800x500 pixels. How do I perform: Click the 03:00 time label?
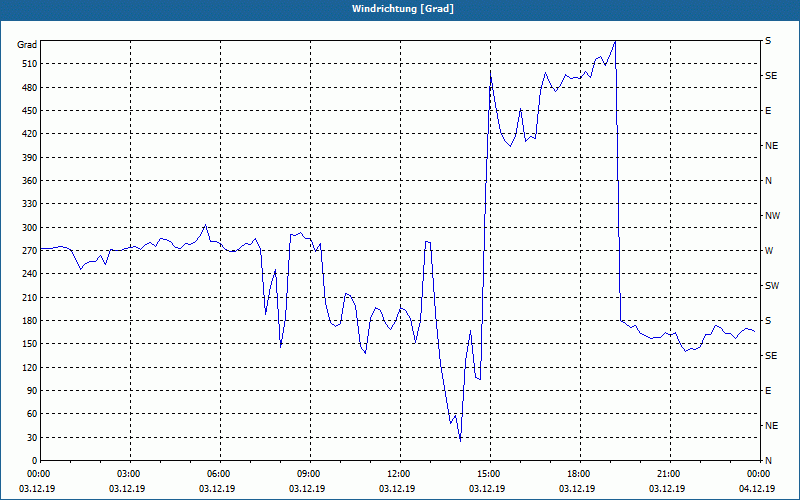[131, 474]
